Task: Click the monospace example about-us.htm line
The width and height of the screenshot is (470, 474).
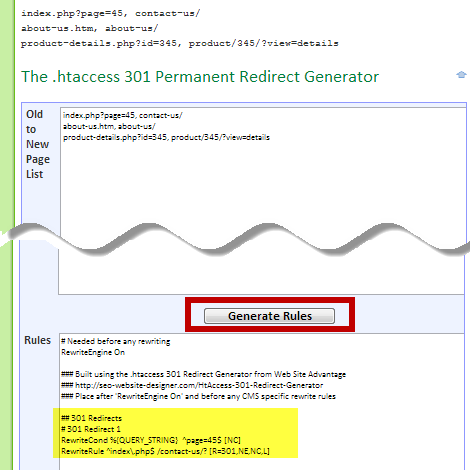Action: tap(90, 28)
